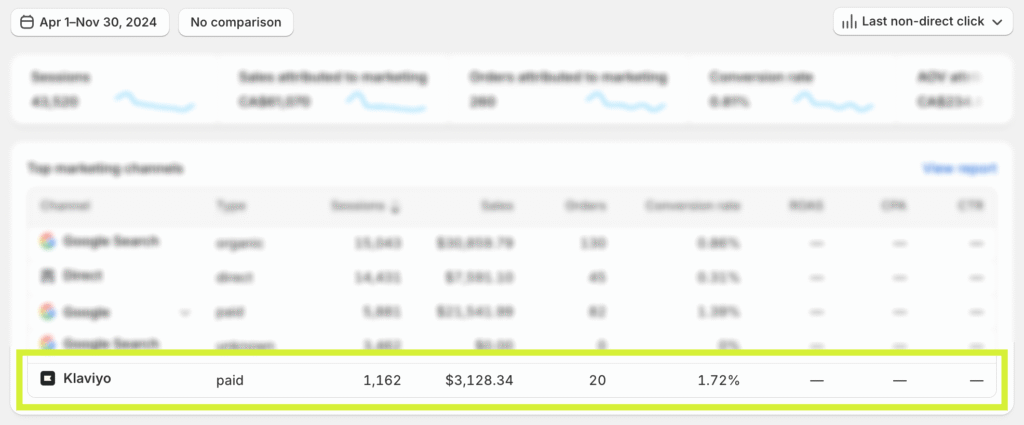Click the No comparison button
This screenshot has height=425, width=1024.
pyautogui.click(x=236, y=22)
